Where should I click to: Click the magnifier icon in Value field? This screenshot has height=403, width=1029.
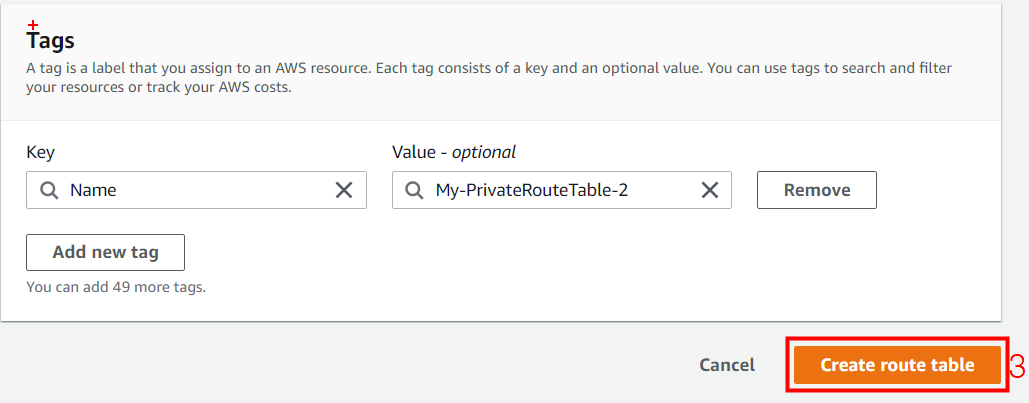point(414,190)
